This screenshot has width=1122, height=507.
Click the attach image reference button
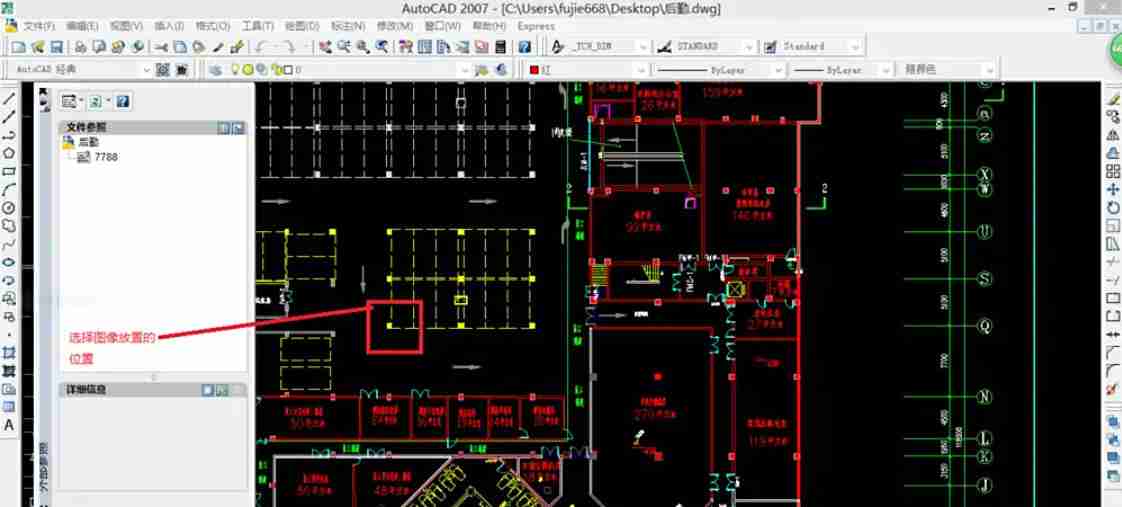[x=69, y=102]
